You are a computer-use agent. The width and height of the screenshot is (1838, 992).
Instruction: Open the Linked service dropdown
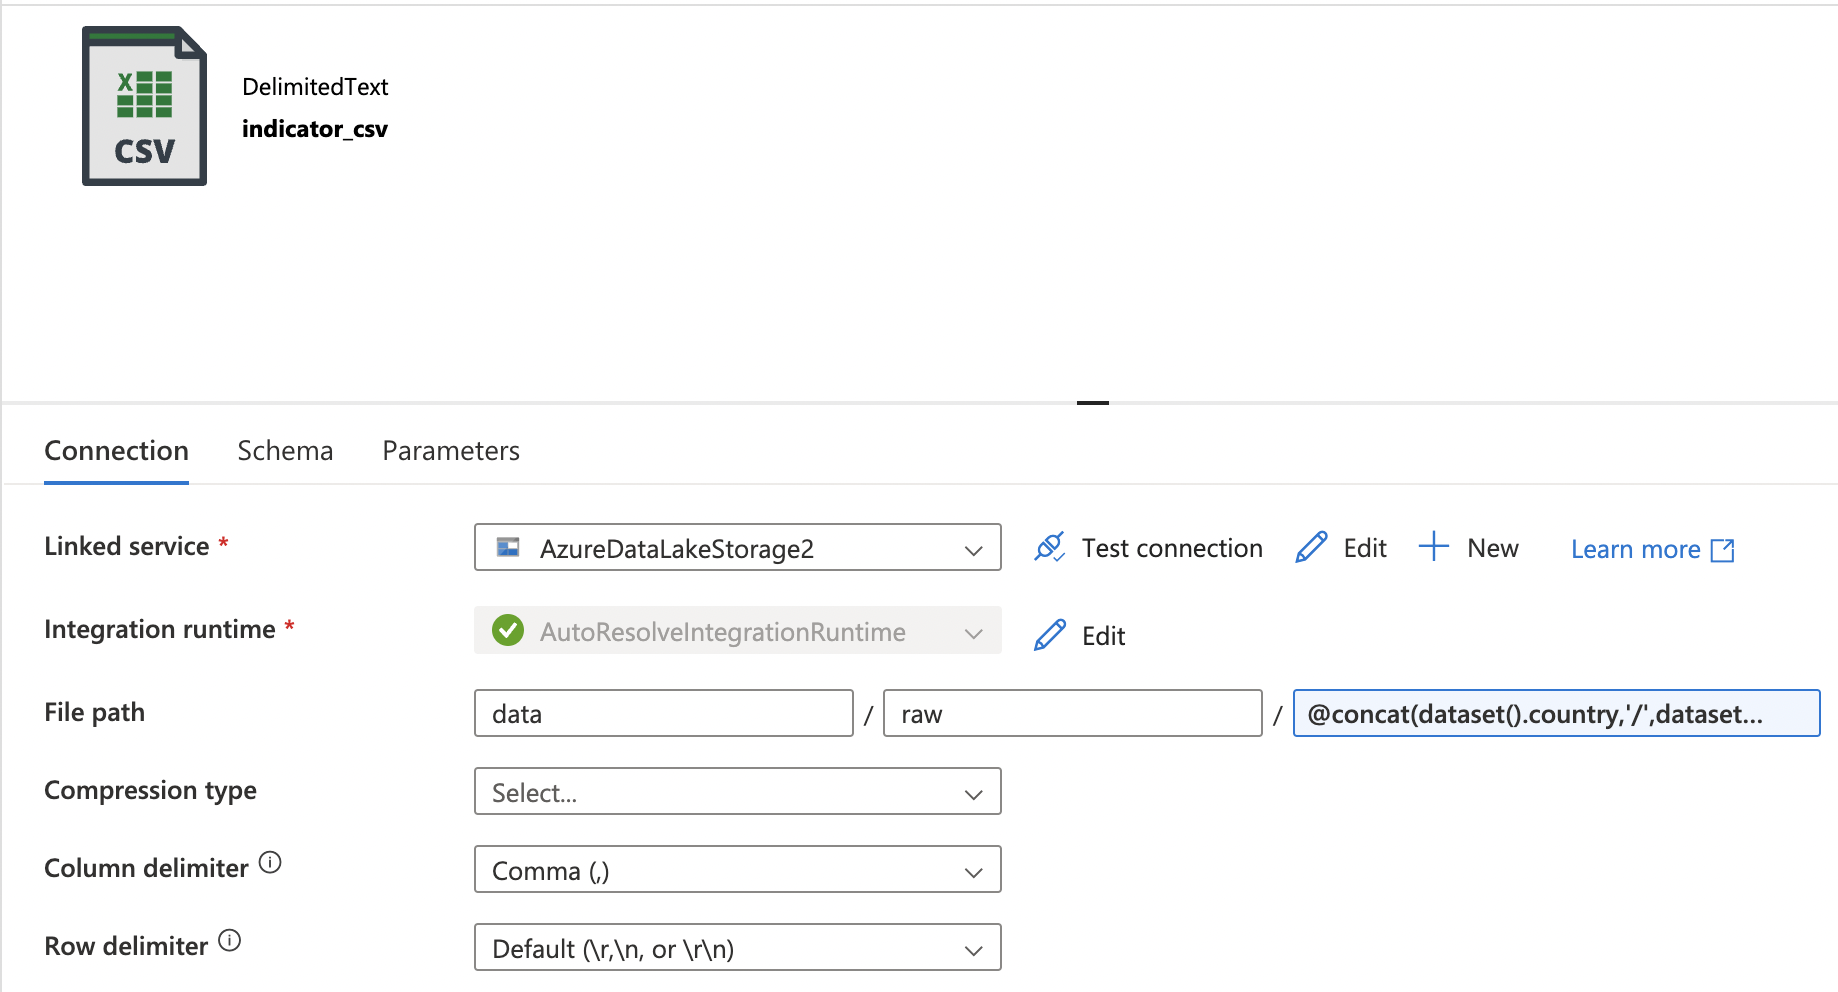click(738, 547)
